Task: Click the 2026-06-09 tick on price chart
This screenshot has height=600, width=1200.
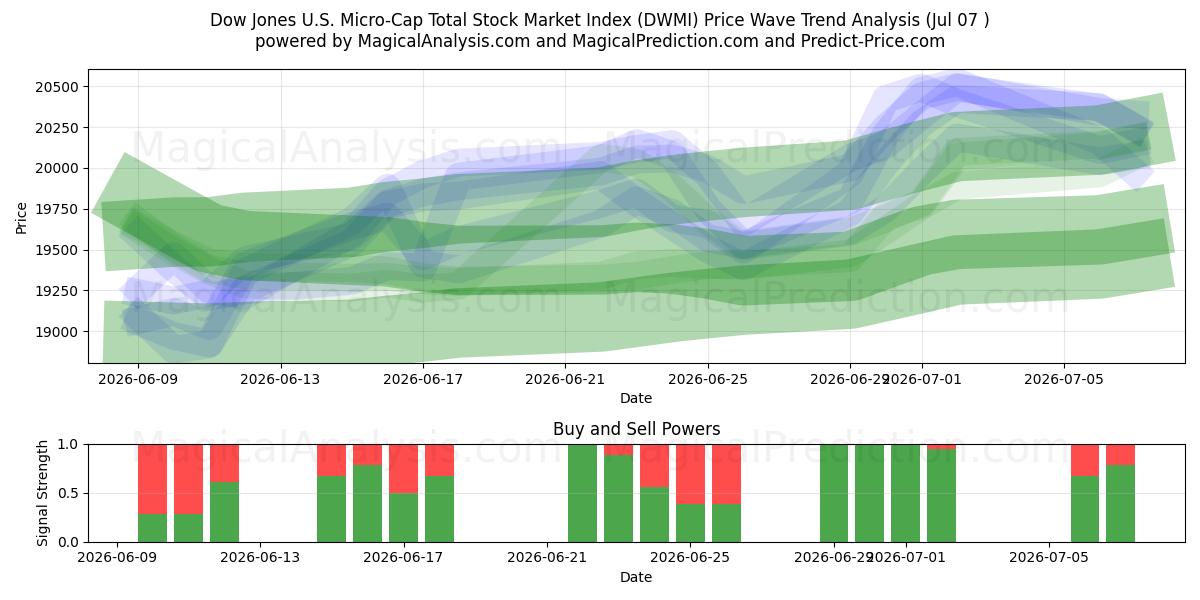Action: point(138,379)
